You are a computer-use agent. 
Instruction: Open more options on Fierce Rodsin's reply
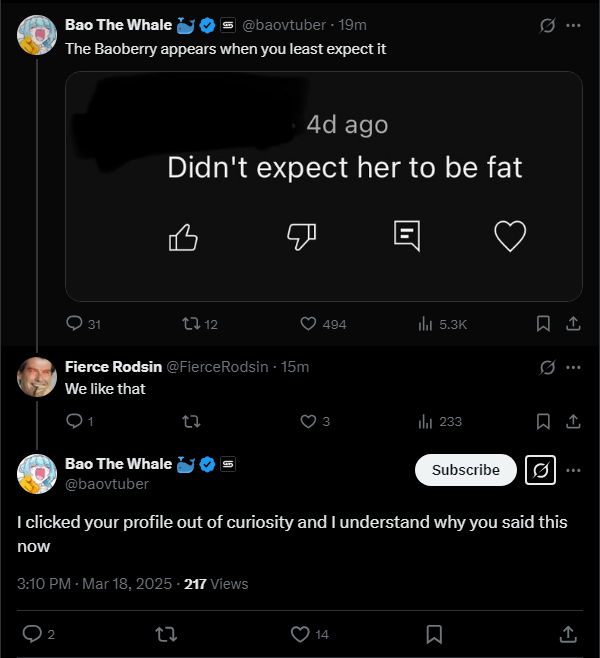[573, 367]
